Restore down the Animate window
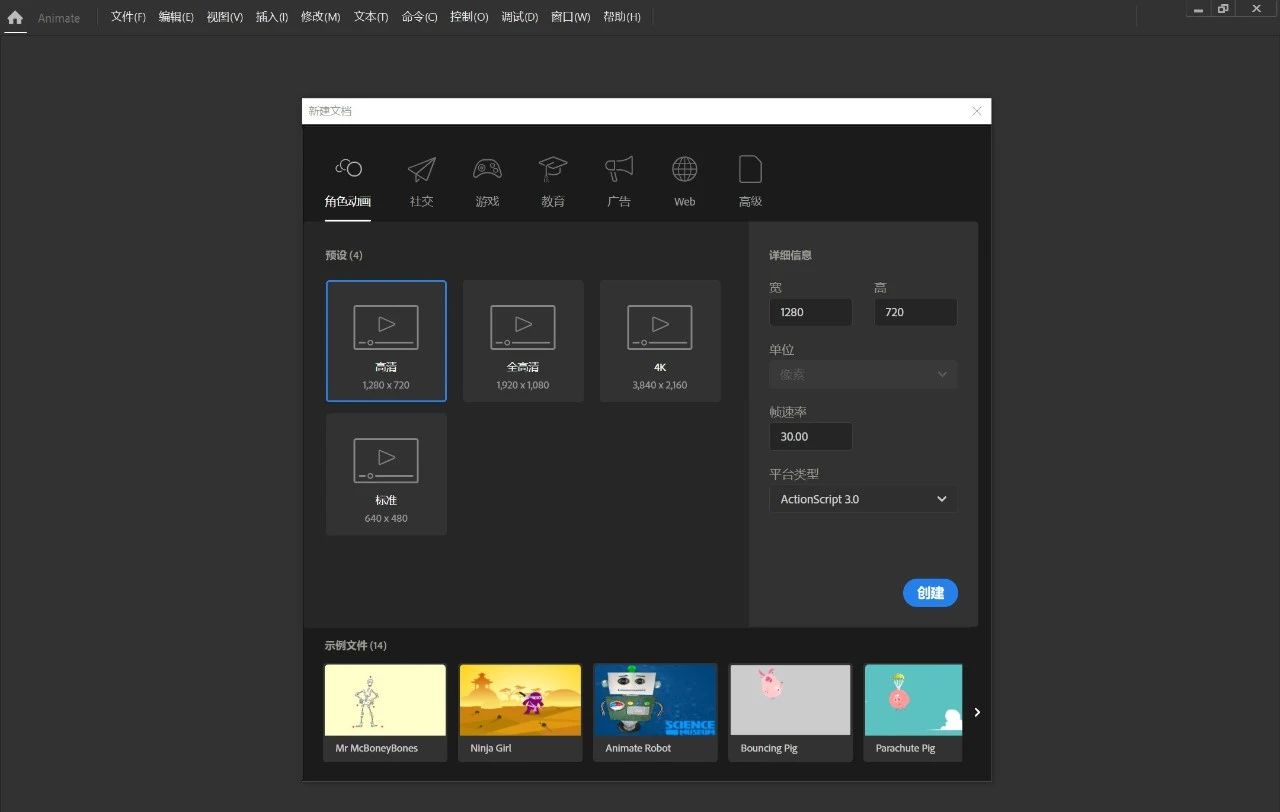The height and width of the screenshot is (812, 1280). coord(1223,9)
